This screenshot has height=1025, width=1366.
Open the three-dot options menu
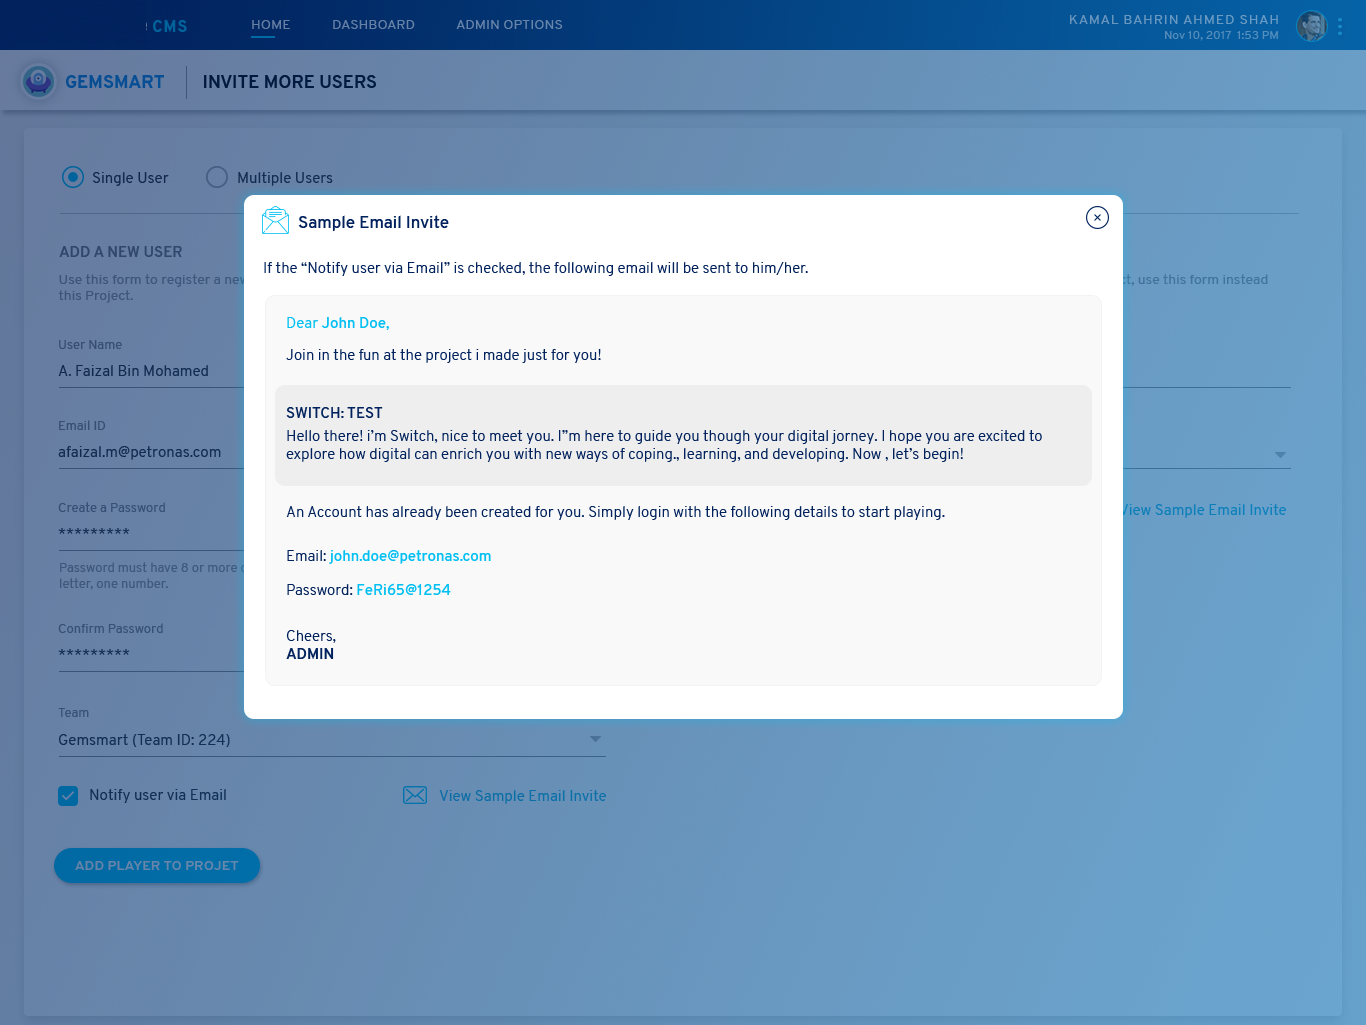(1340, 27)
